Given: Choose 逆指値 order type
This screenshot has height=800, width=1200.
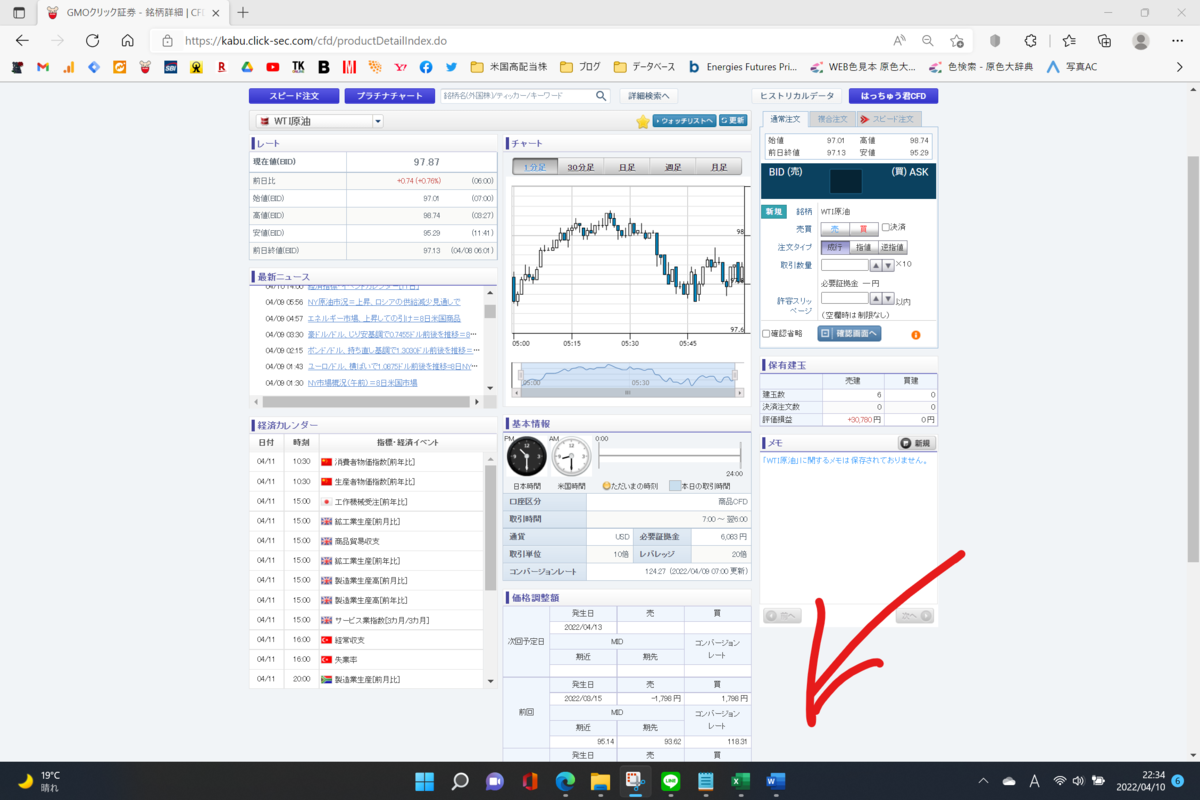Looking at the screenshot, I should tap(893, 247).
